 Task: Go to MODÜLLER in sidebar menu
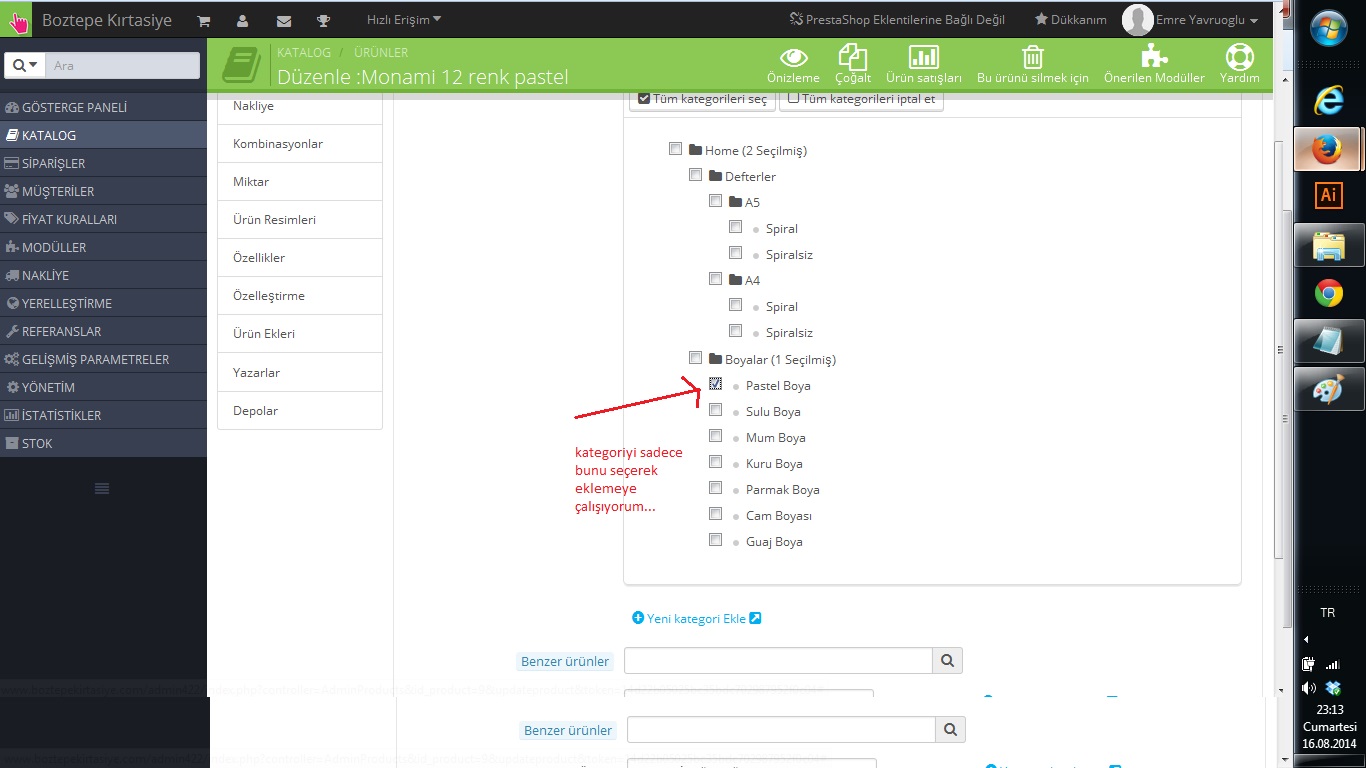click(104, 247)
